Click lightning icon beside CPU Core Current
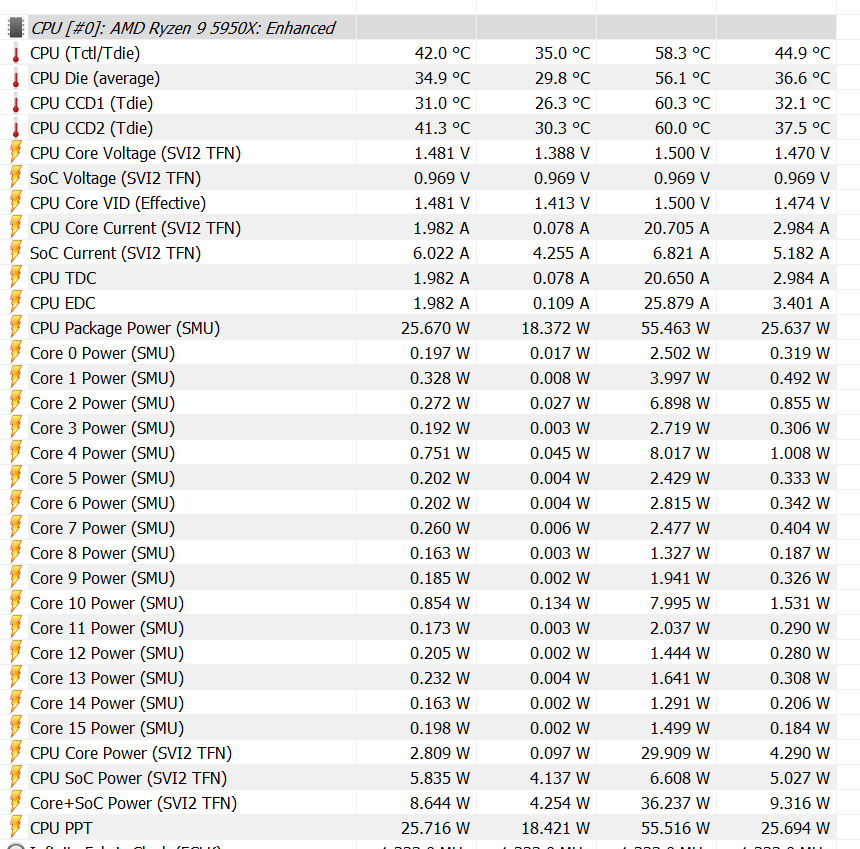This screenshot has height=849, width=860. tap(16, 228)
